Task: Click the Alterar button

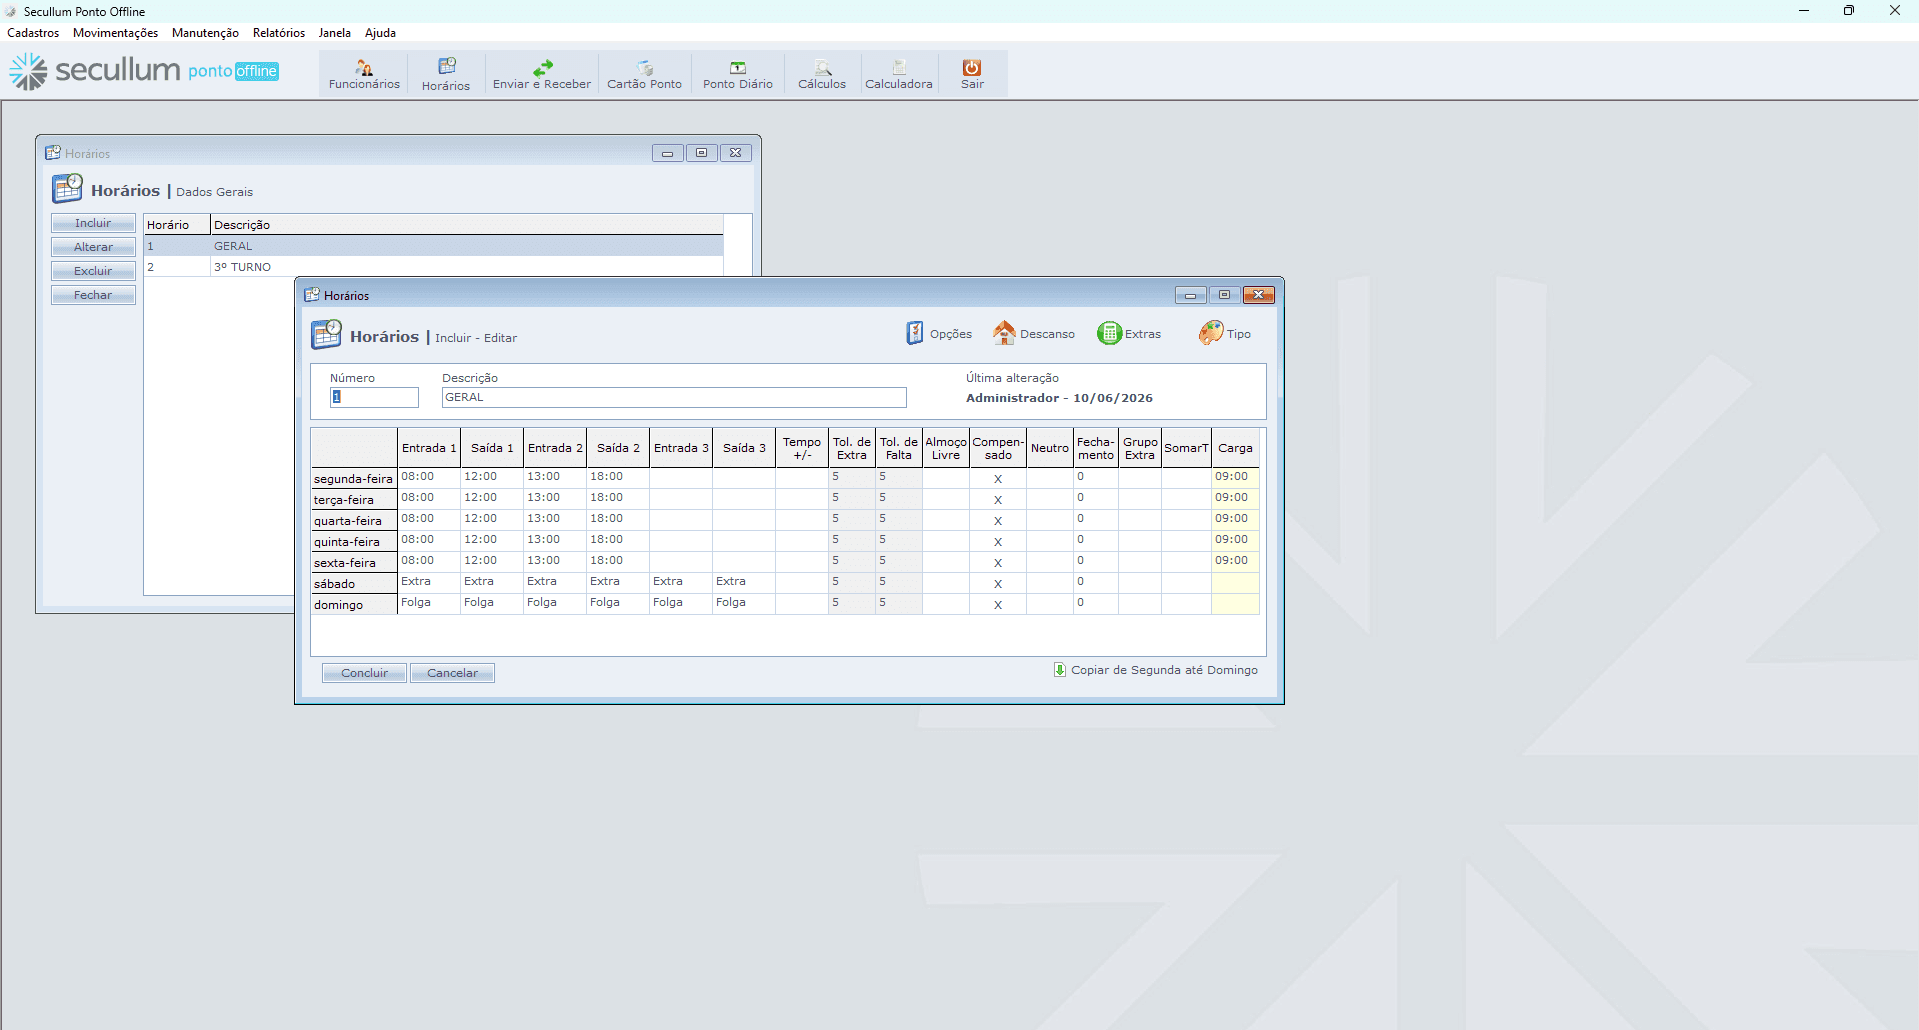Action: [x=93, y=247]
